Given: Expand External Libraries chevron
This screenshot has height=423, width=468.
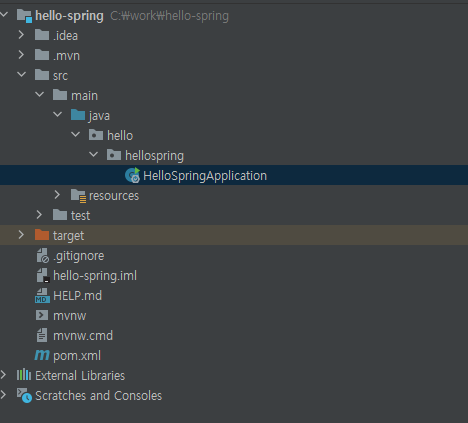Looking at the screenshot, I should pyautogui.click(x=3, y=374).
